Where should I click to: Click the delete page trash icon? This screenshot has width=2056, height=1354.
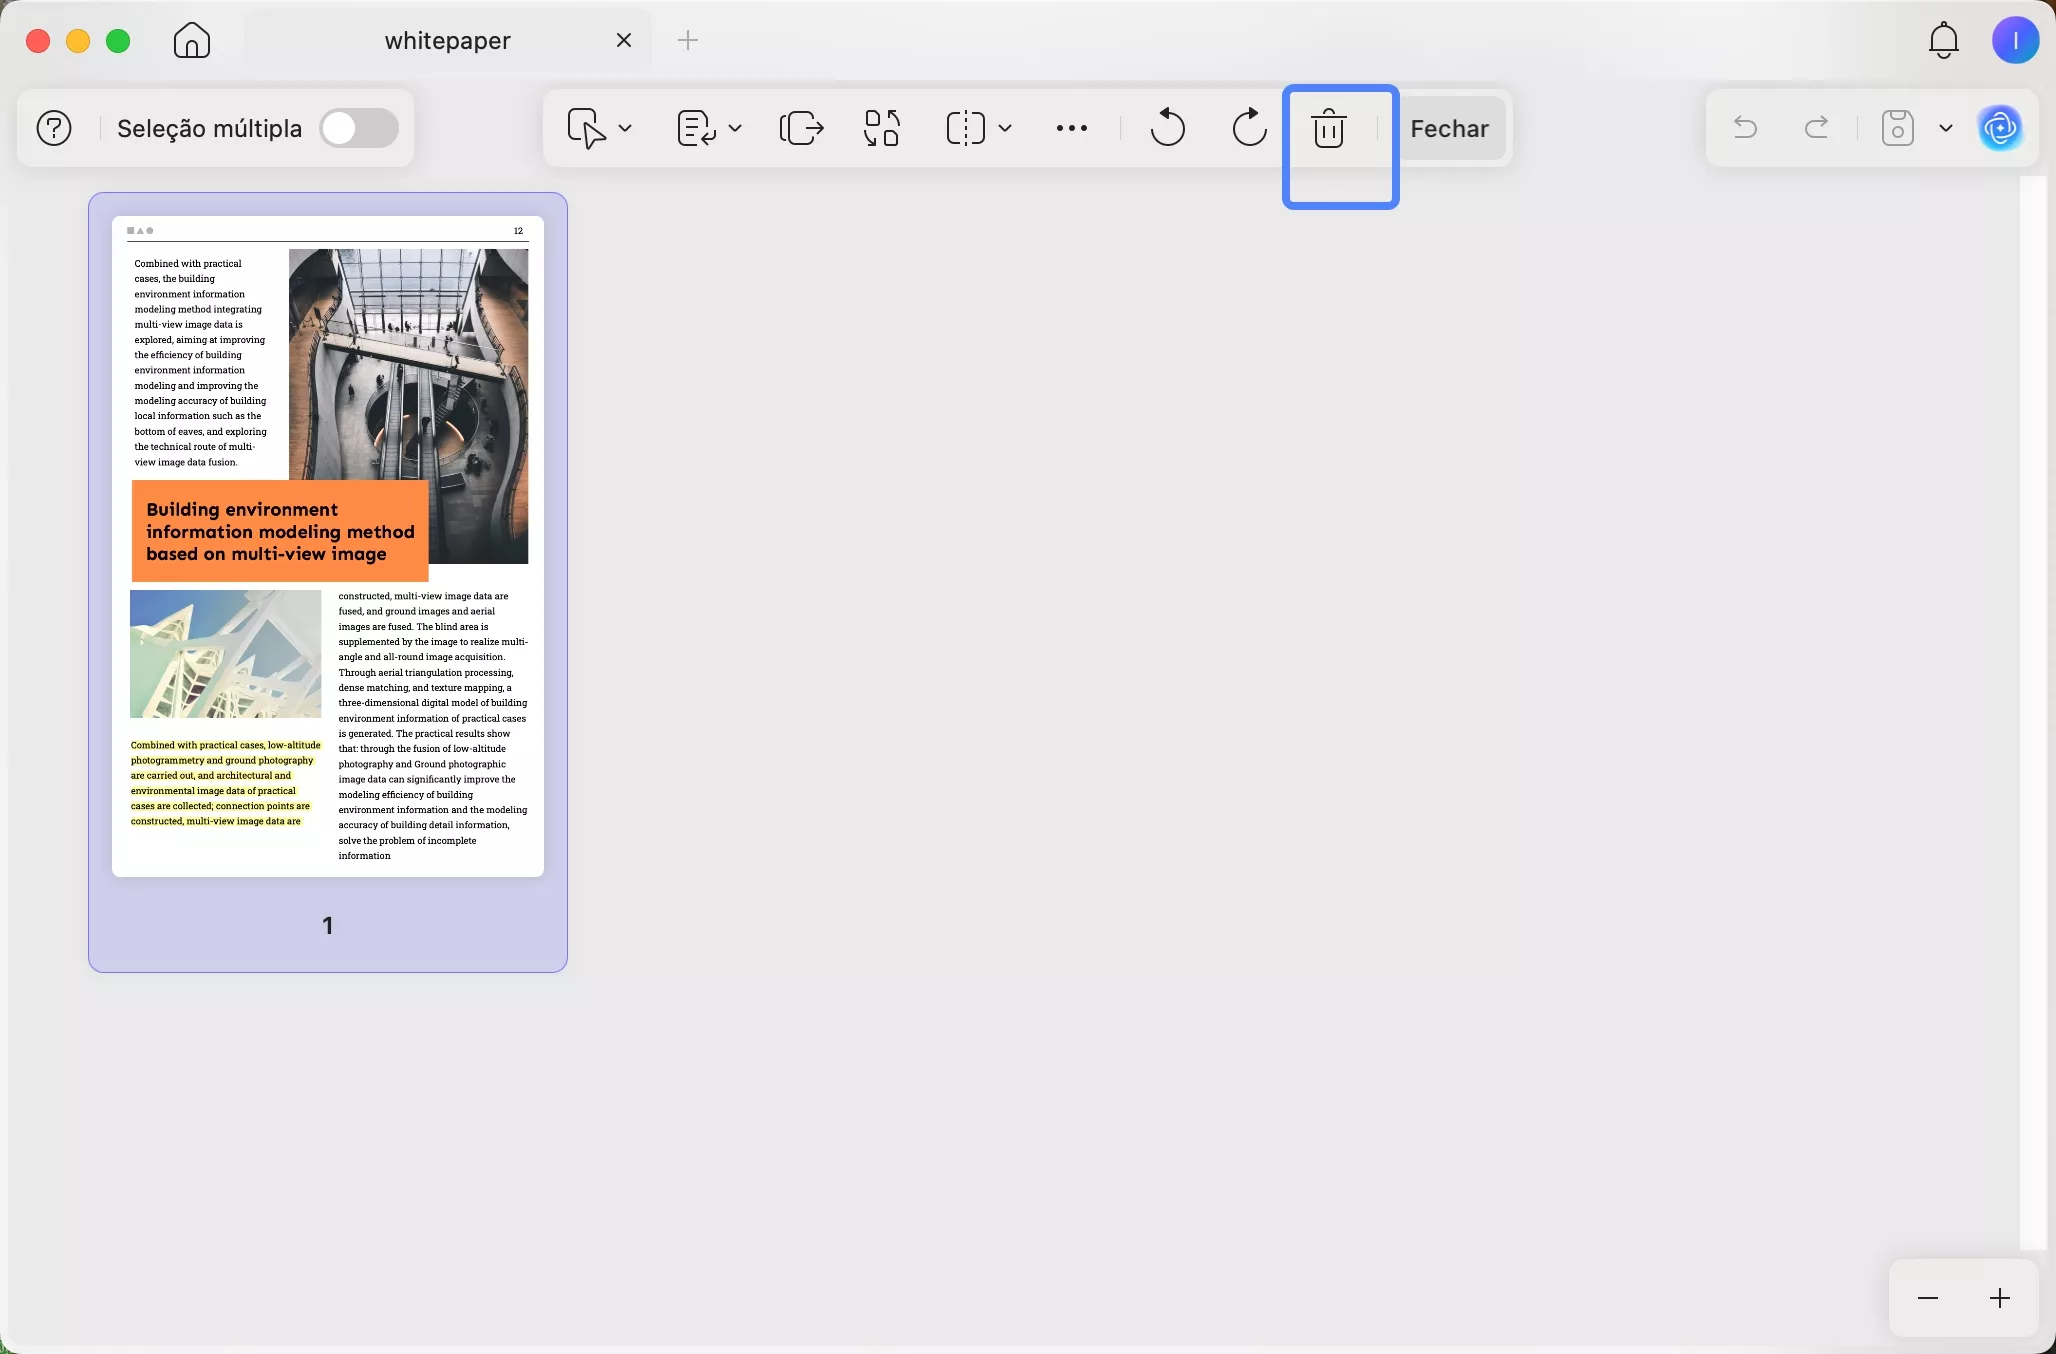point(1329,129)
